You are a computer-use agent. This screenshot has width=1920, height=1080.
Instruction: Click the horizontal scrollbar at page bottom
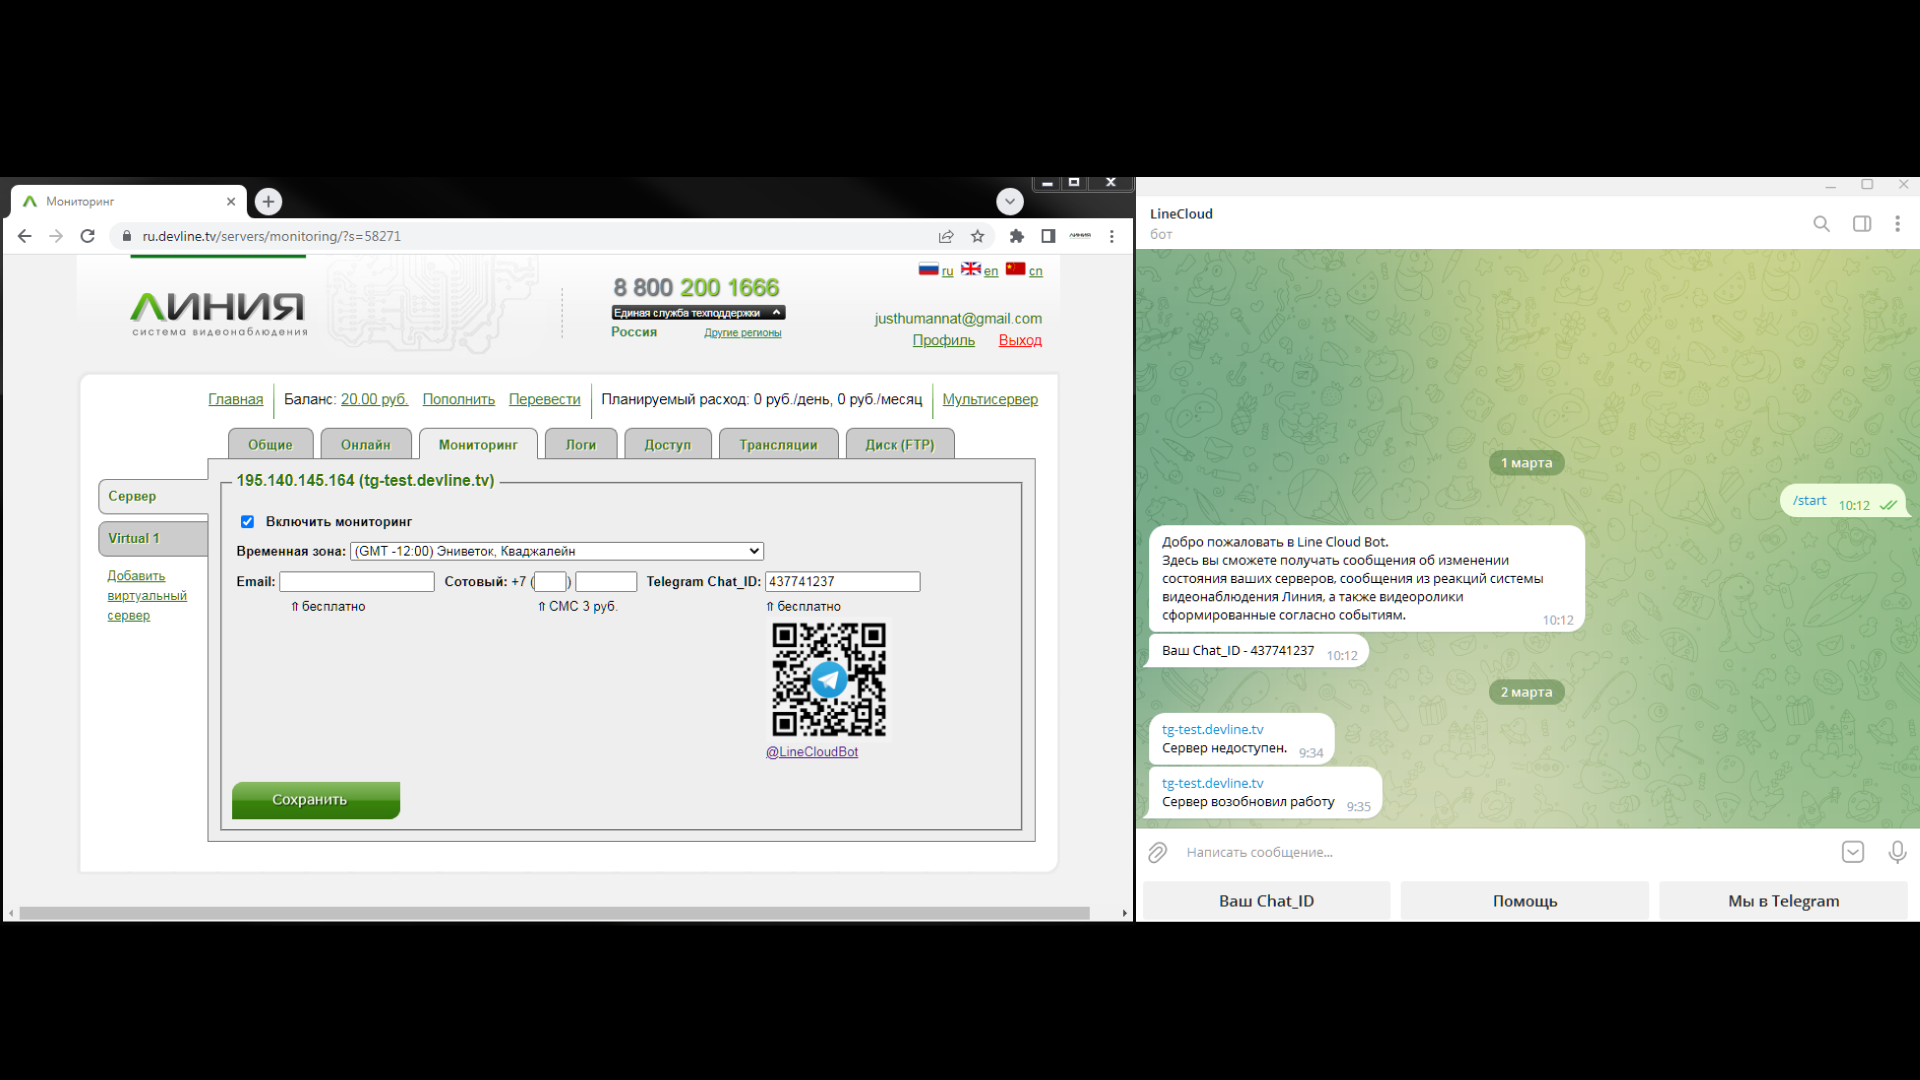[x=554, y=913]
